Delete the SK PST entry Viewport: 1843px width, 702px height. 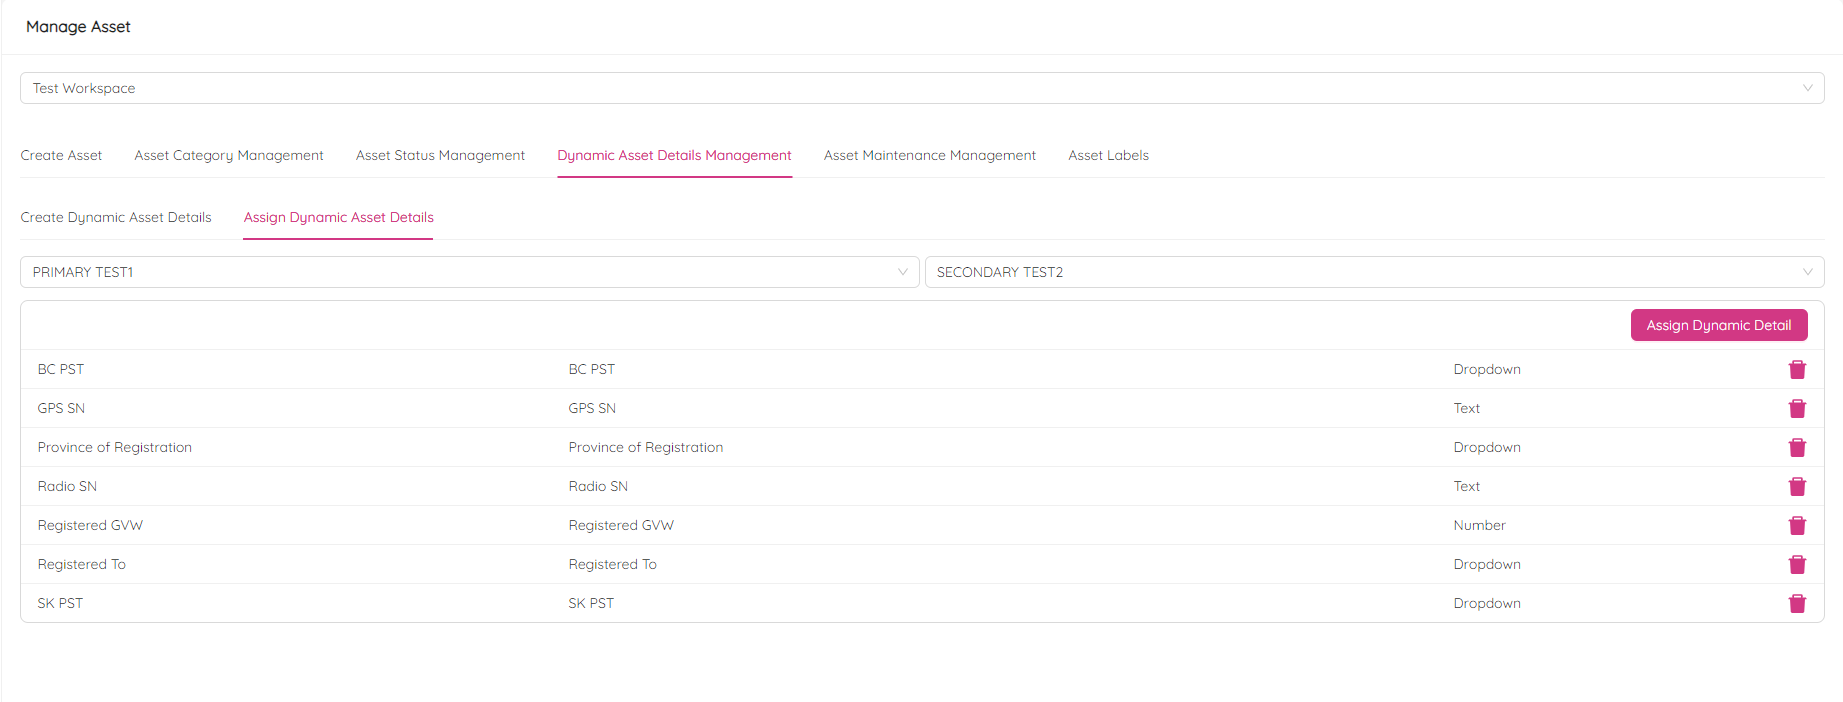pos(1796,604)
